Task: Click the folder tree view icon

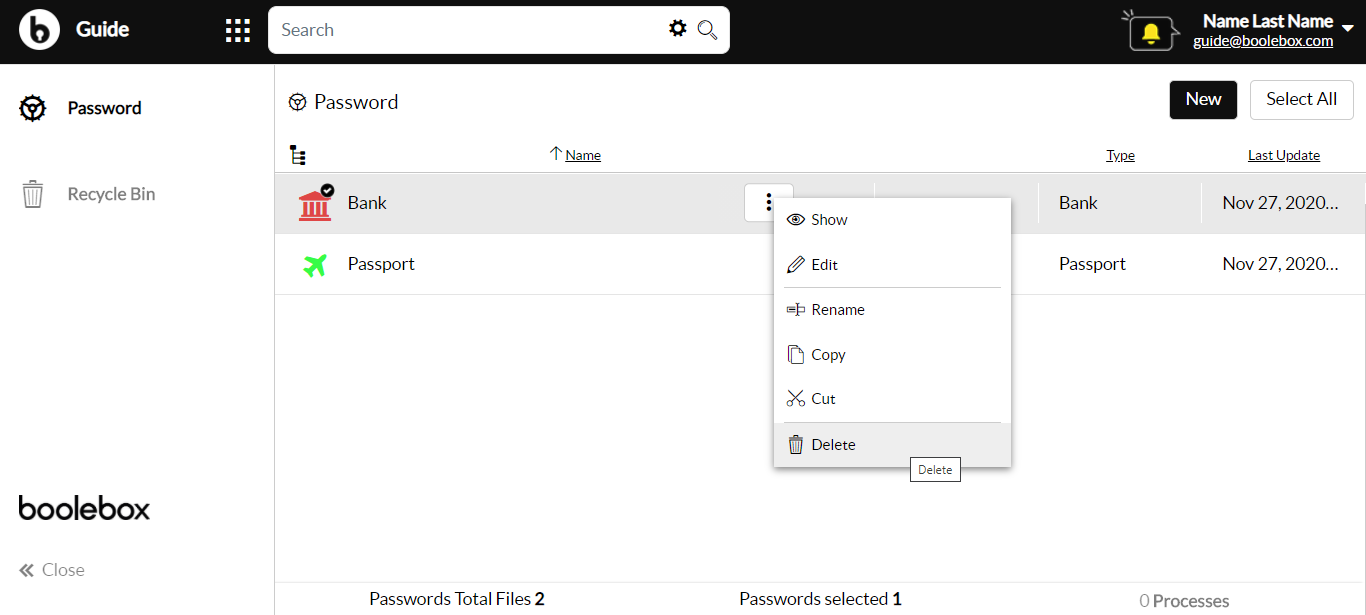Action: click(x=297, y=155)
